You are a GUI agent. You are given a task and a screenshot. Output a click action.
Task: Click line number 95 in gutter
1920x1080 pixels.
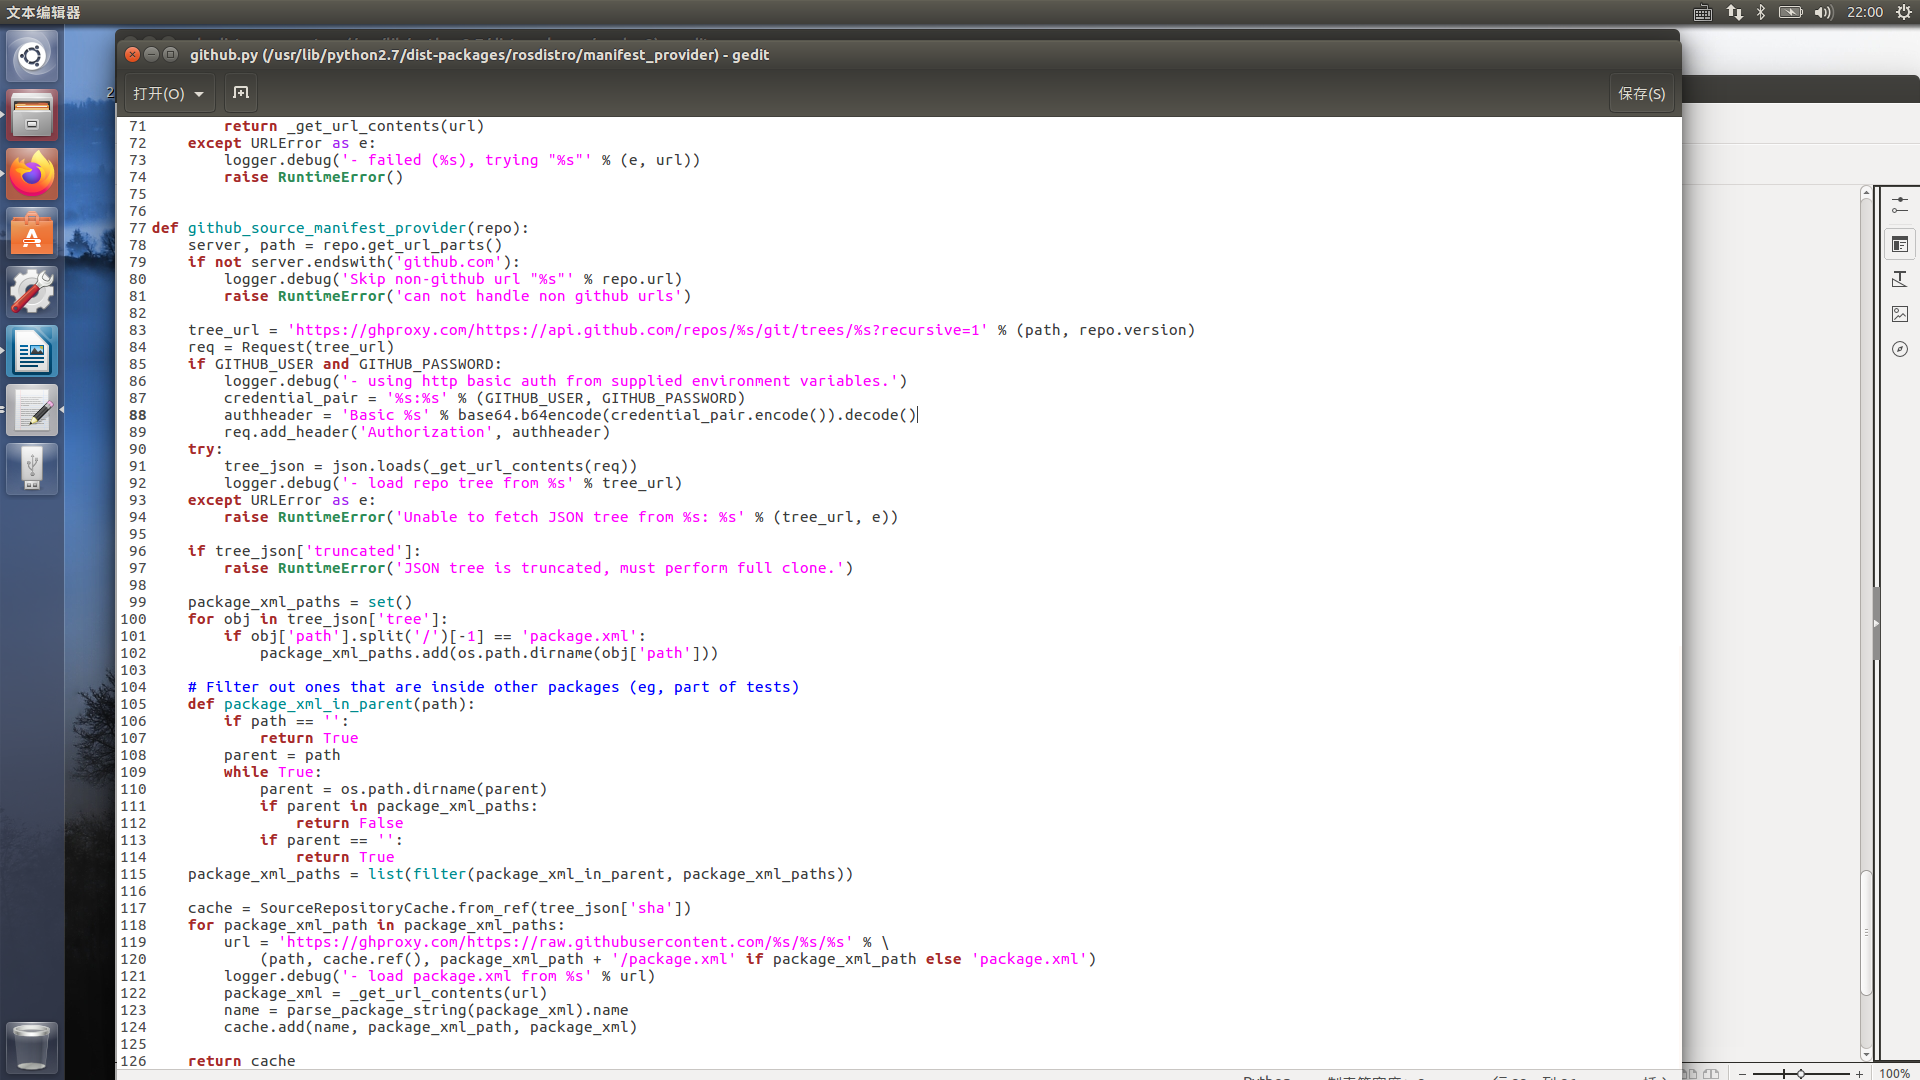[137, 534]
